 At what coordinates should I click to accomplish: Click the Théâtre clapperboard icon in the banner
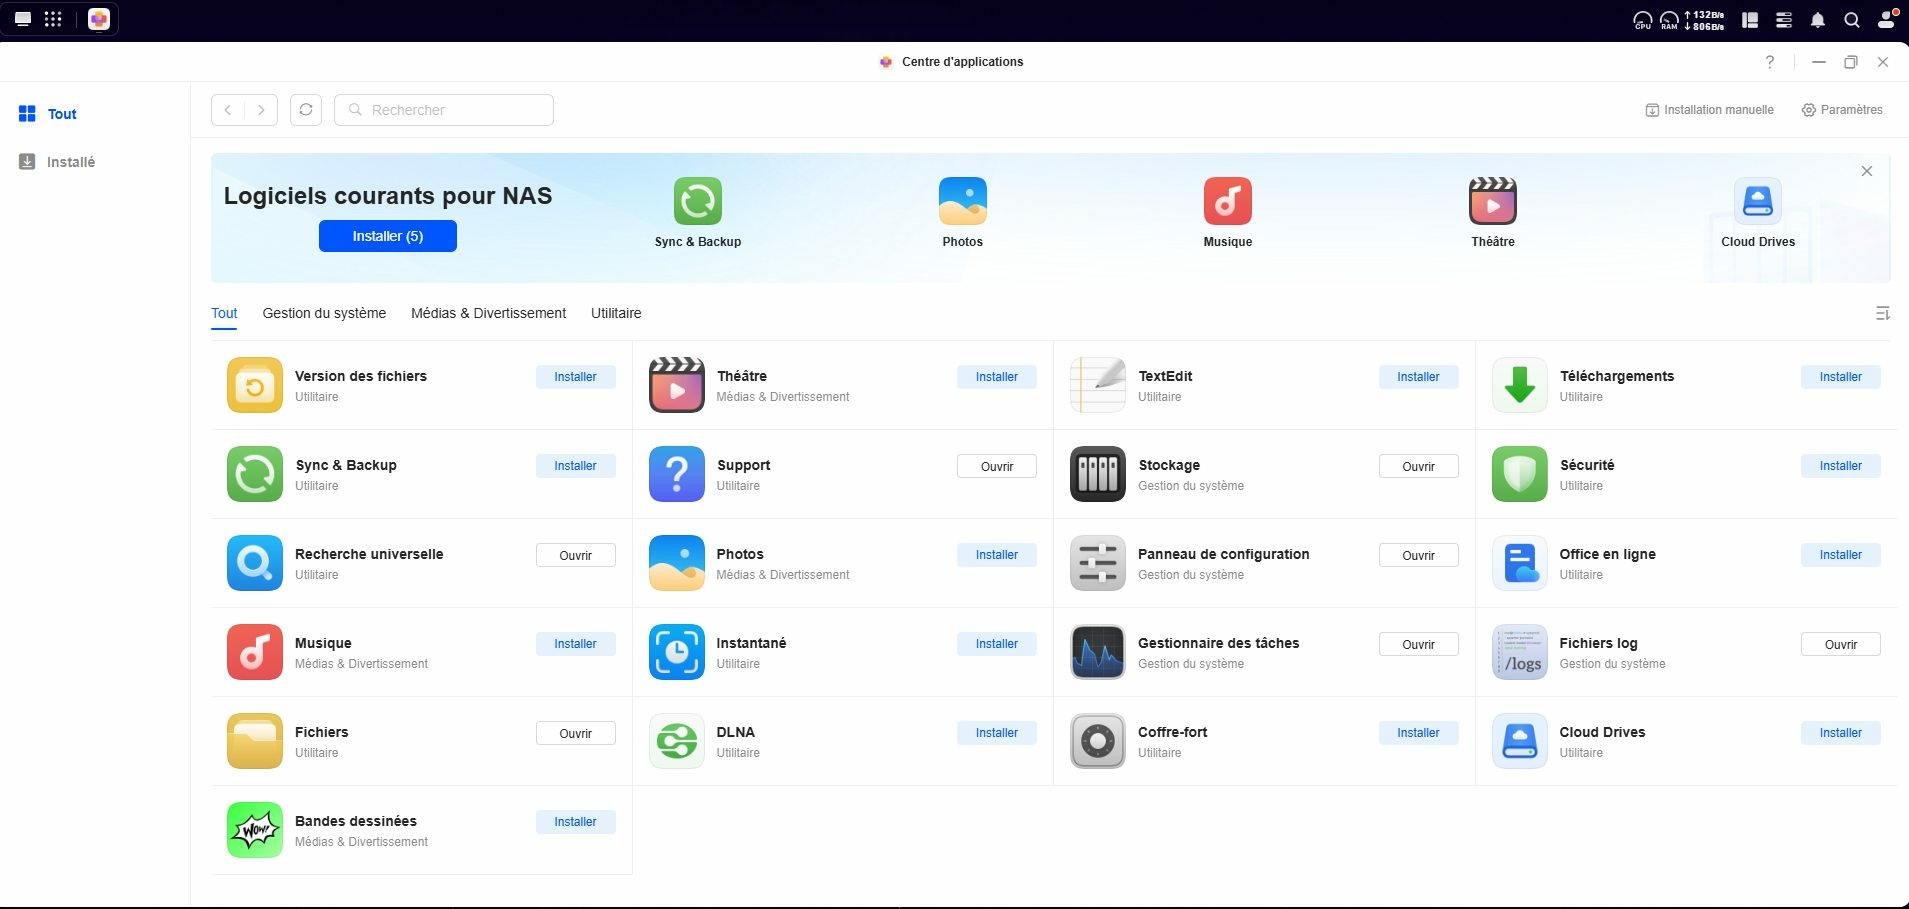pyautogui.click(x=1492, y=201)
